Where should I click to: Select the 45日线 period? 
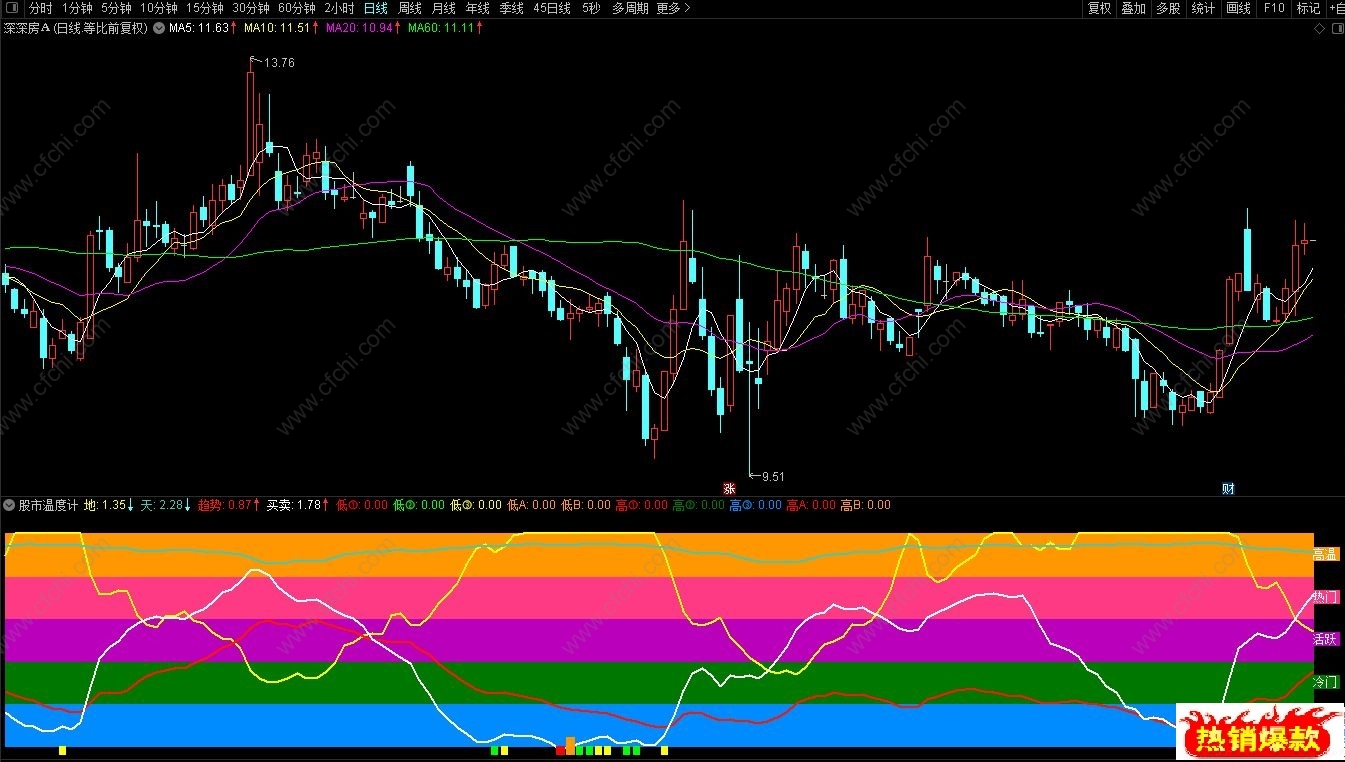click(552, 8)
